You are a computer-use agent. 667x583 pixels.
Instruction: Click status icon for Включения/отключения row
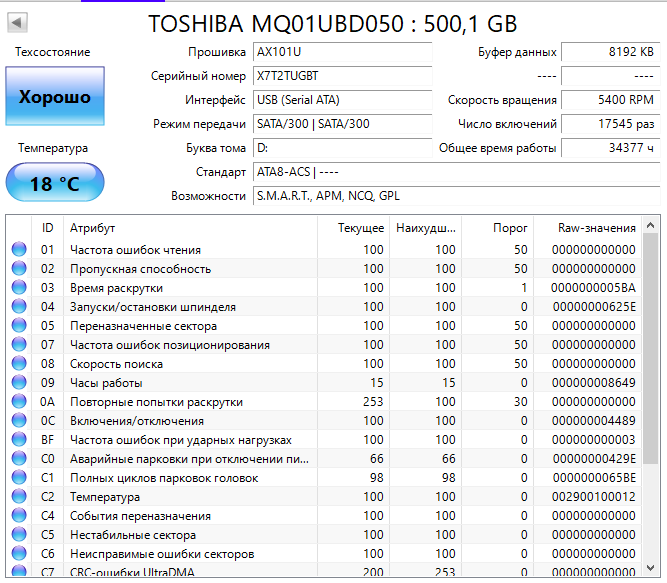point(19,421)
